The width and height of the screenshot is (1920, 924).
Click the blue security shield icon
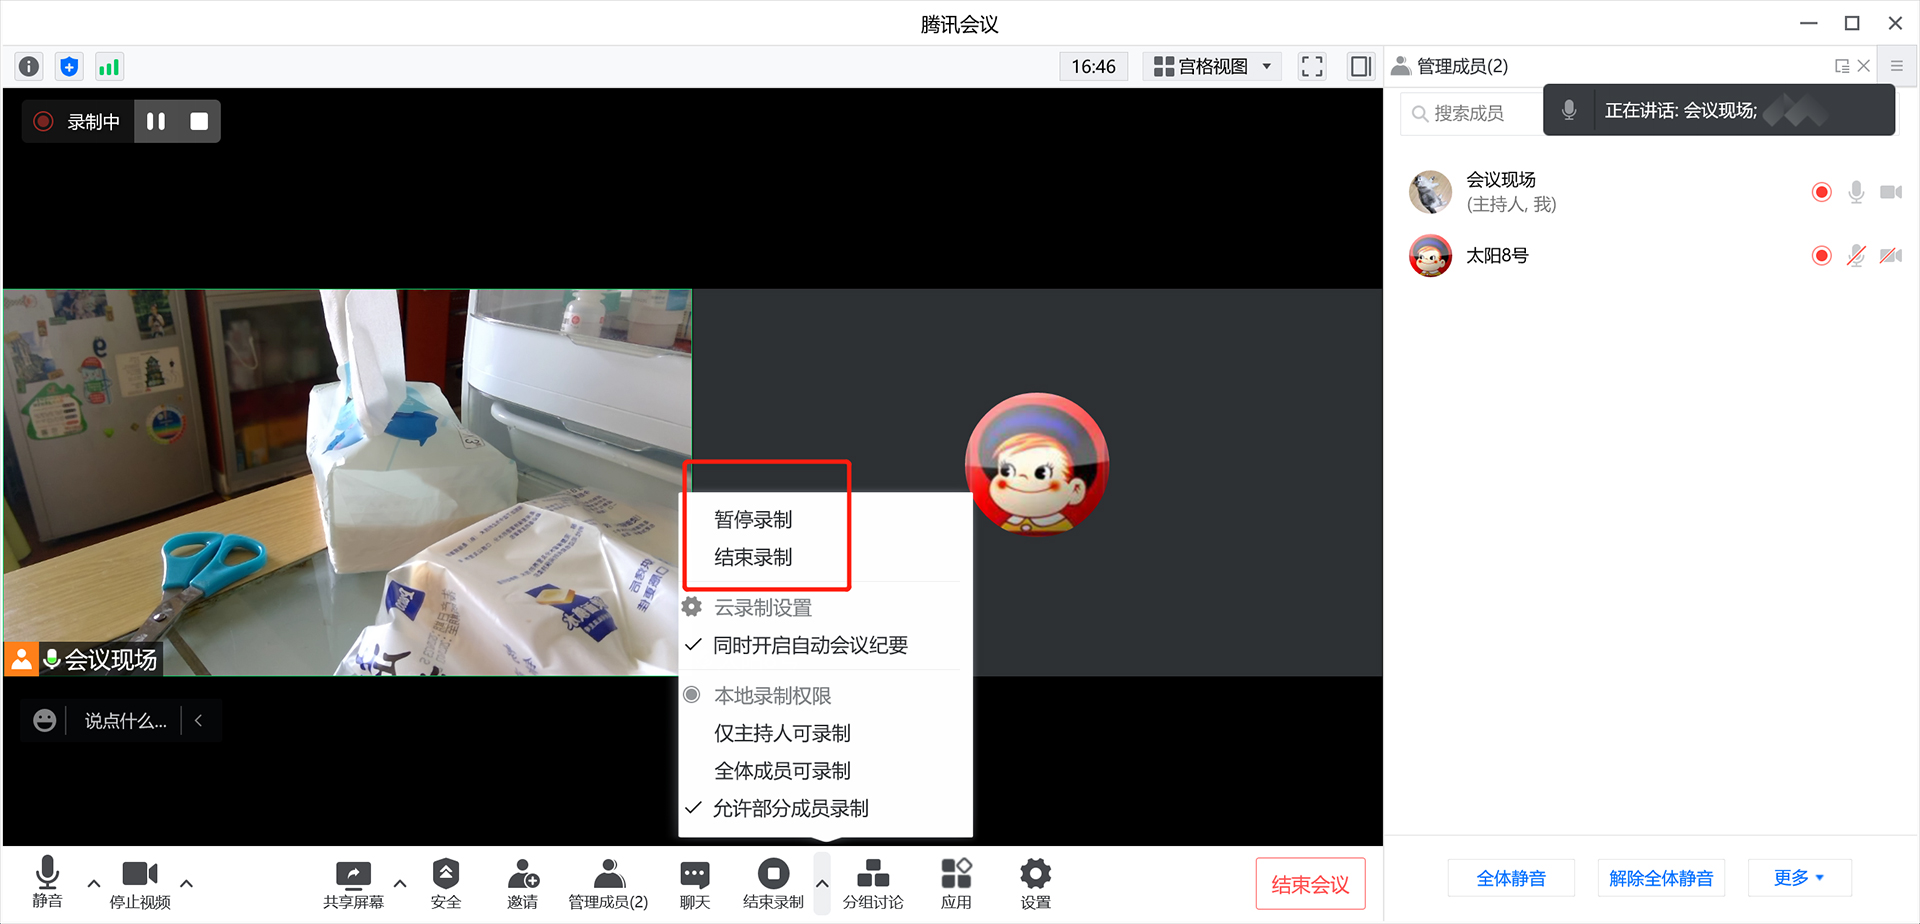[x=69, y=67]
